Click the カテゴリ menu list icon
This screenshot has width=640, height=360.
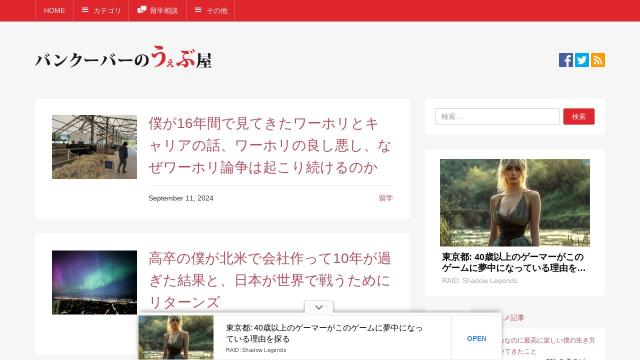coord(85,10)
